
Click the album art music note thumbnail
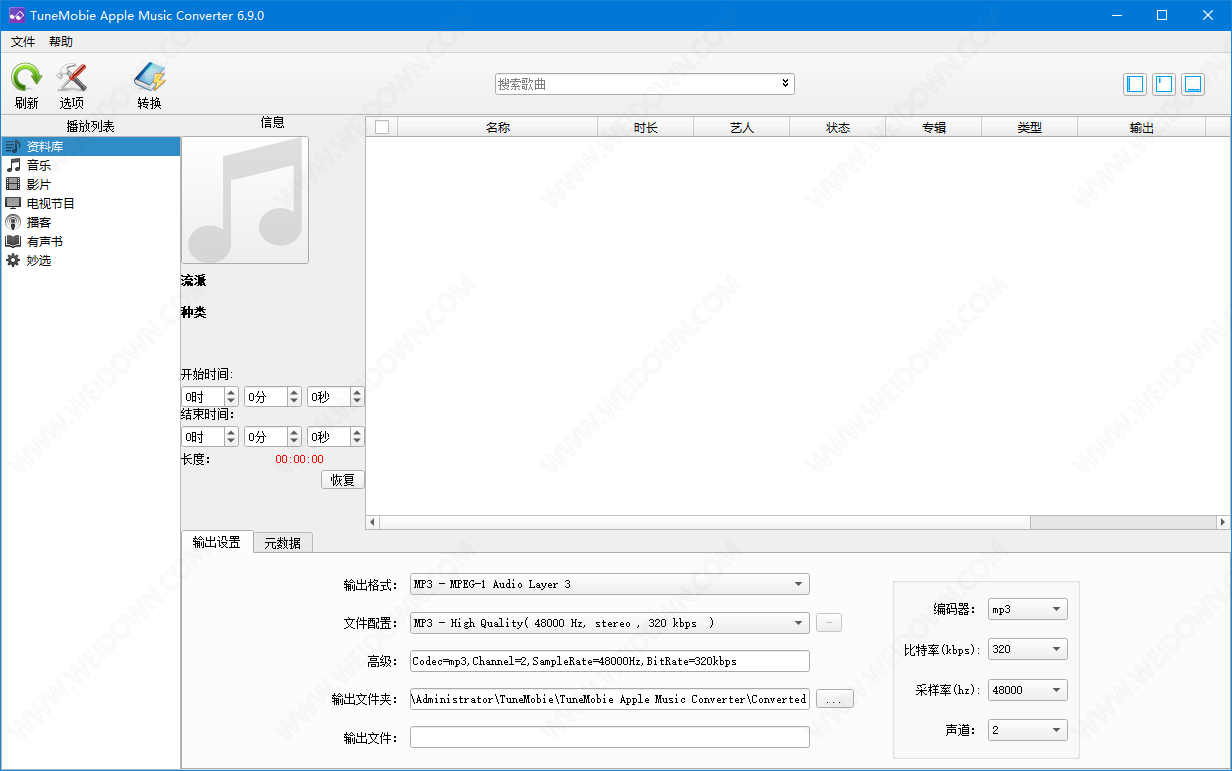click(245, 200)
